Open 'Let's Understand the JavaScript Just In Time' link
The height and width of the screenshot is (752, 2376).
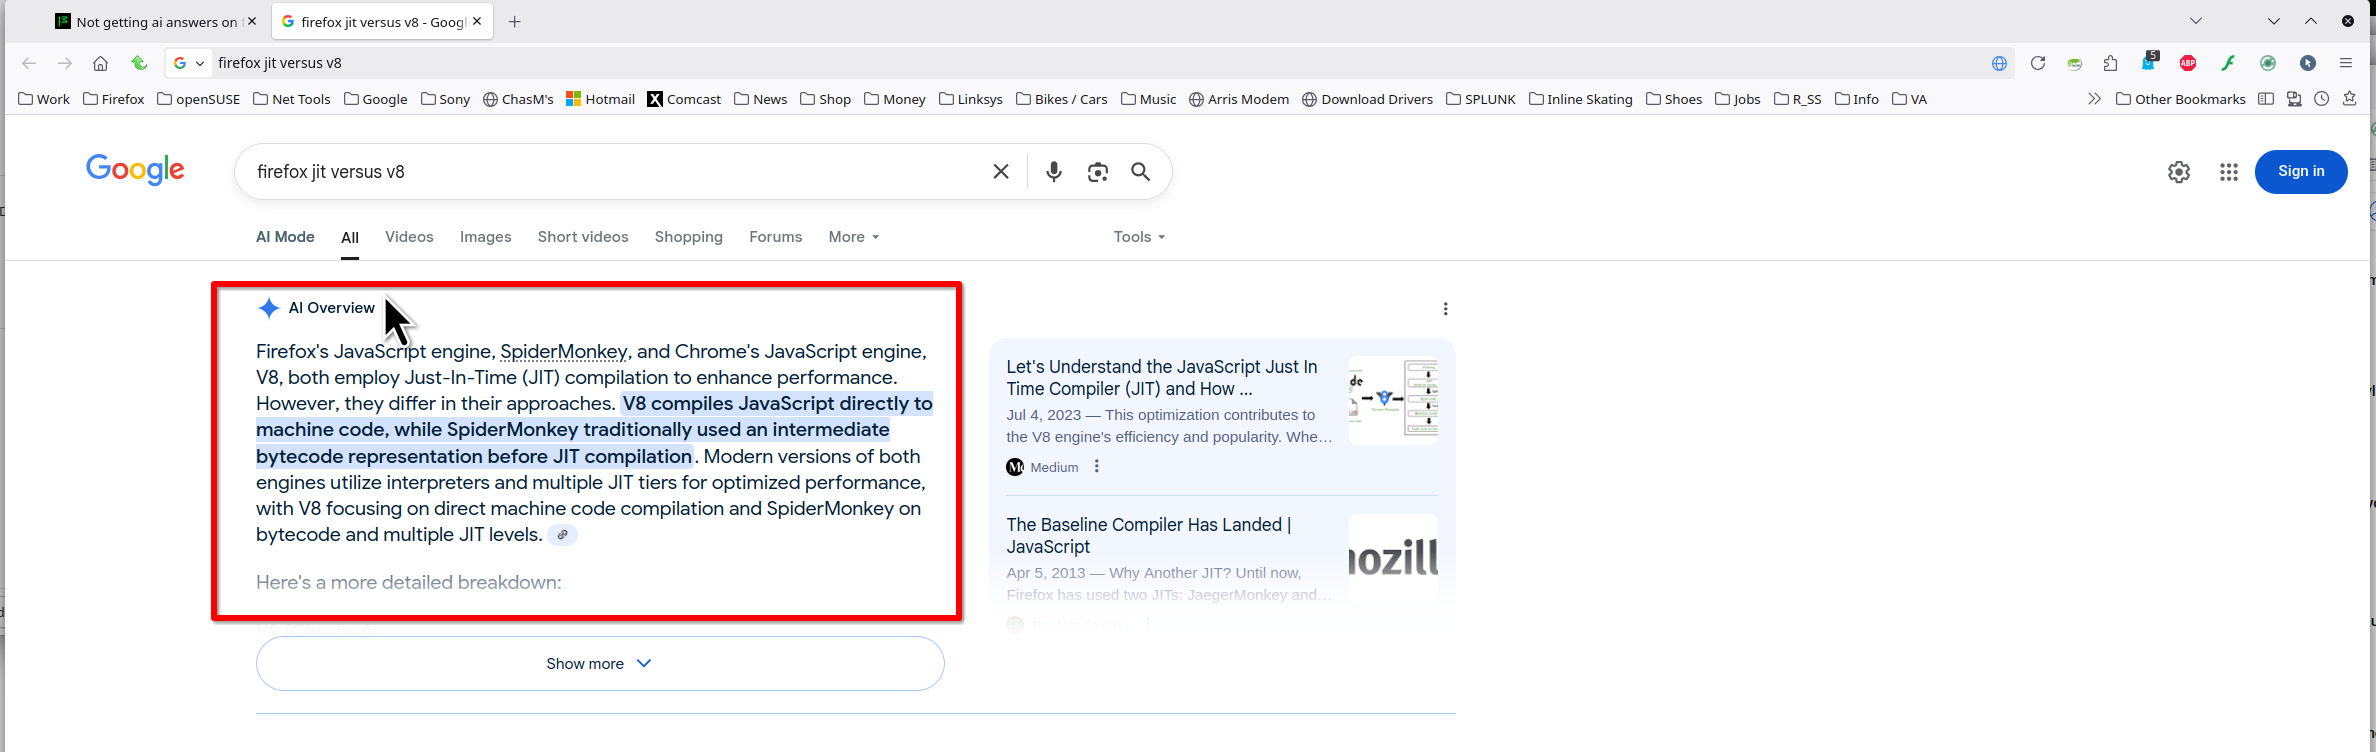(1162, 378)
